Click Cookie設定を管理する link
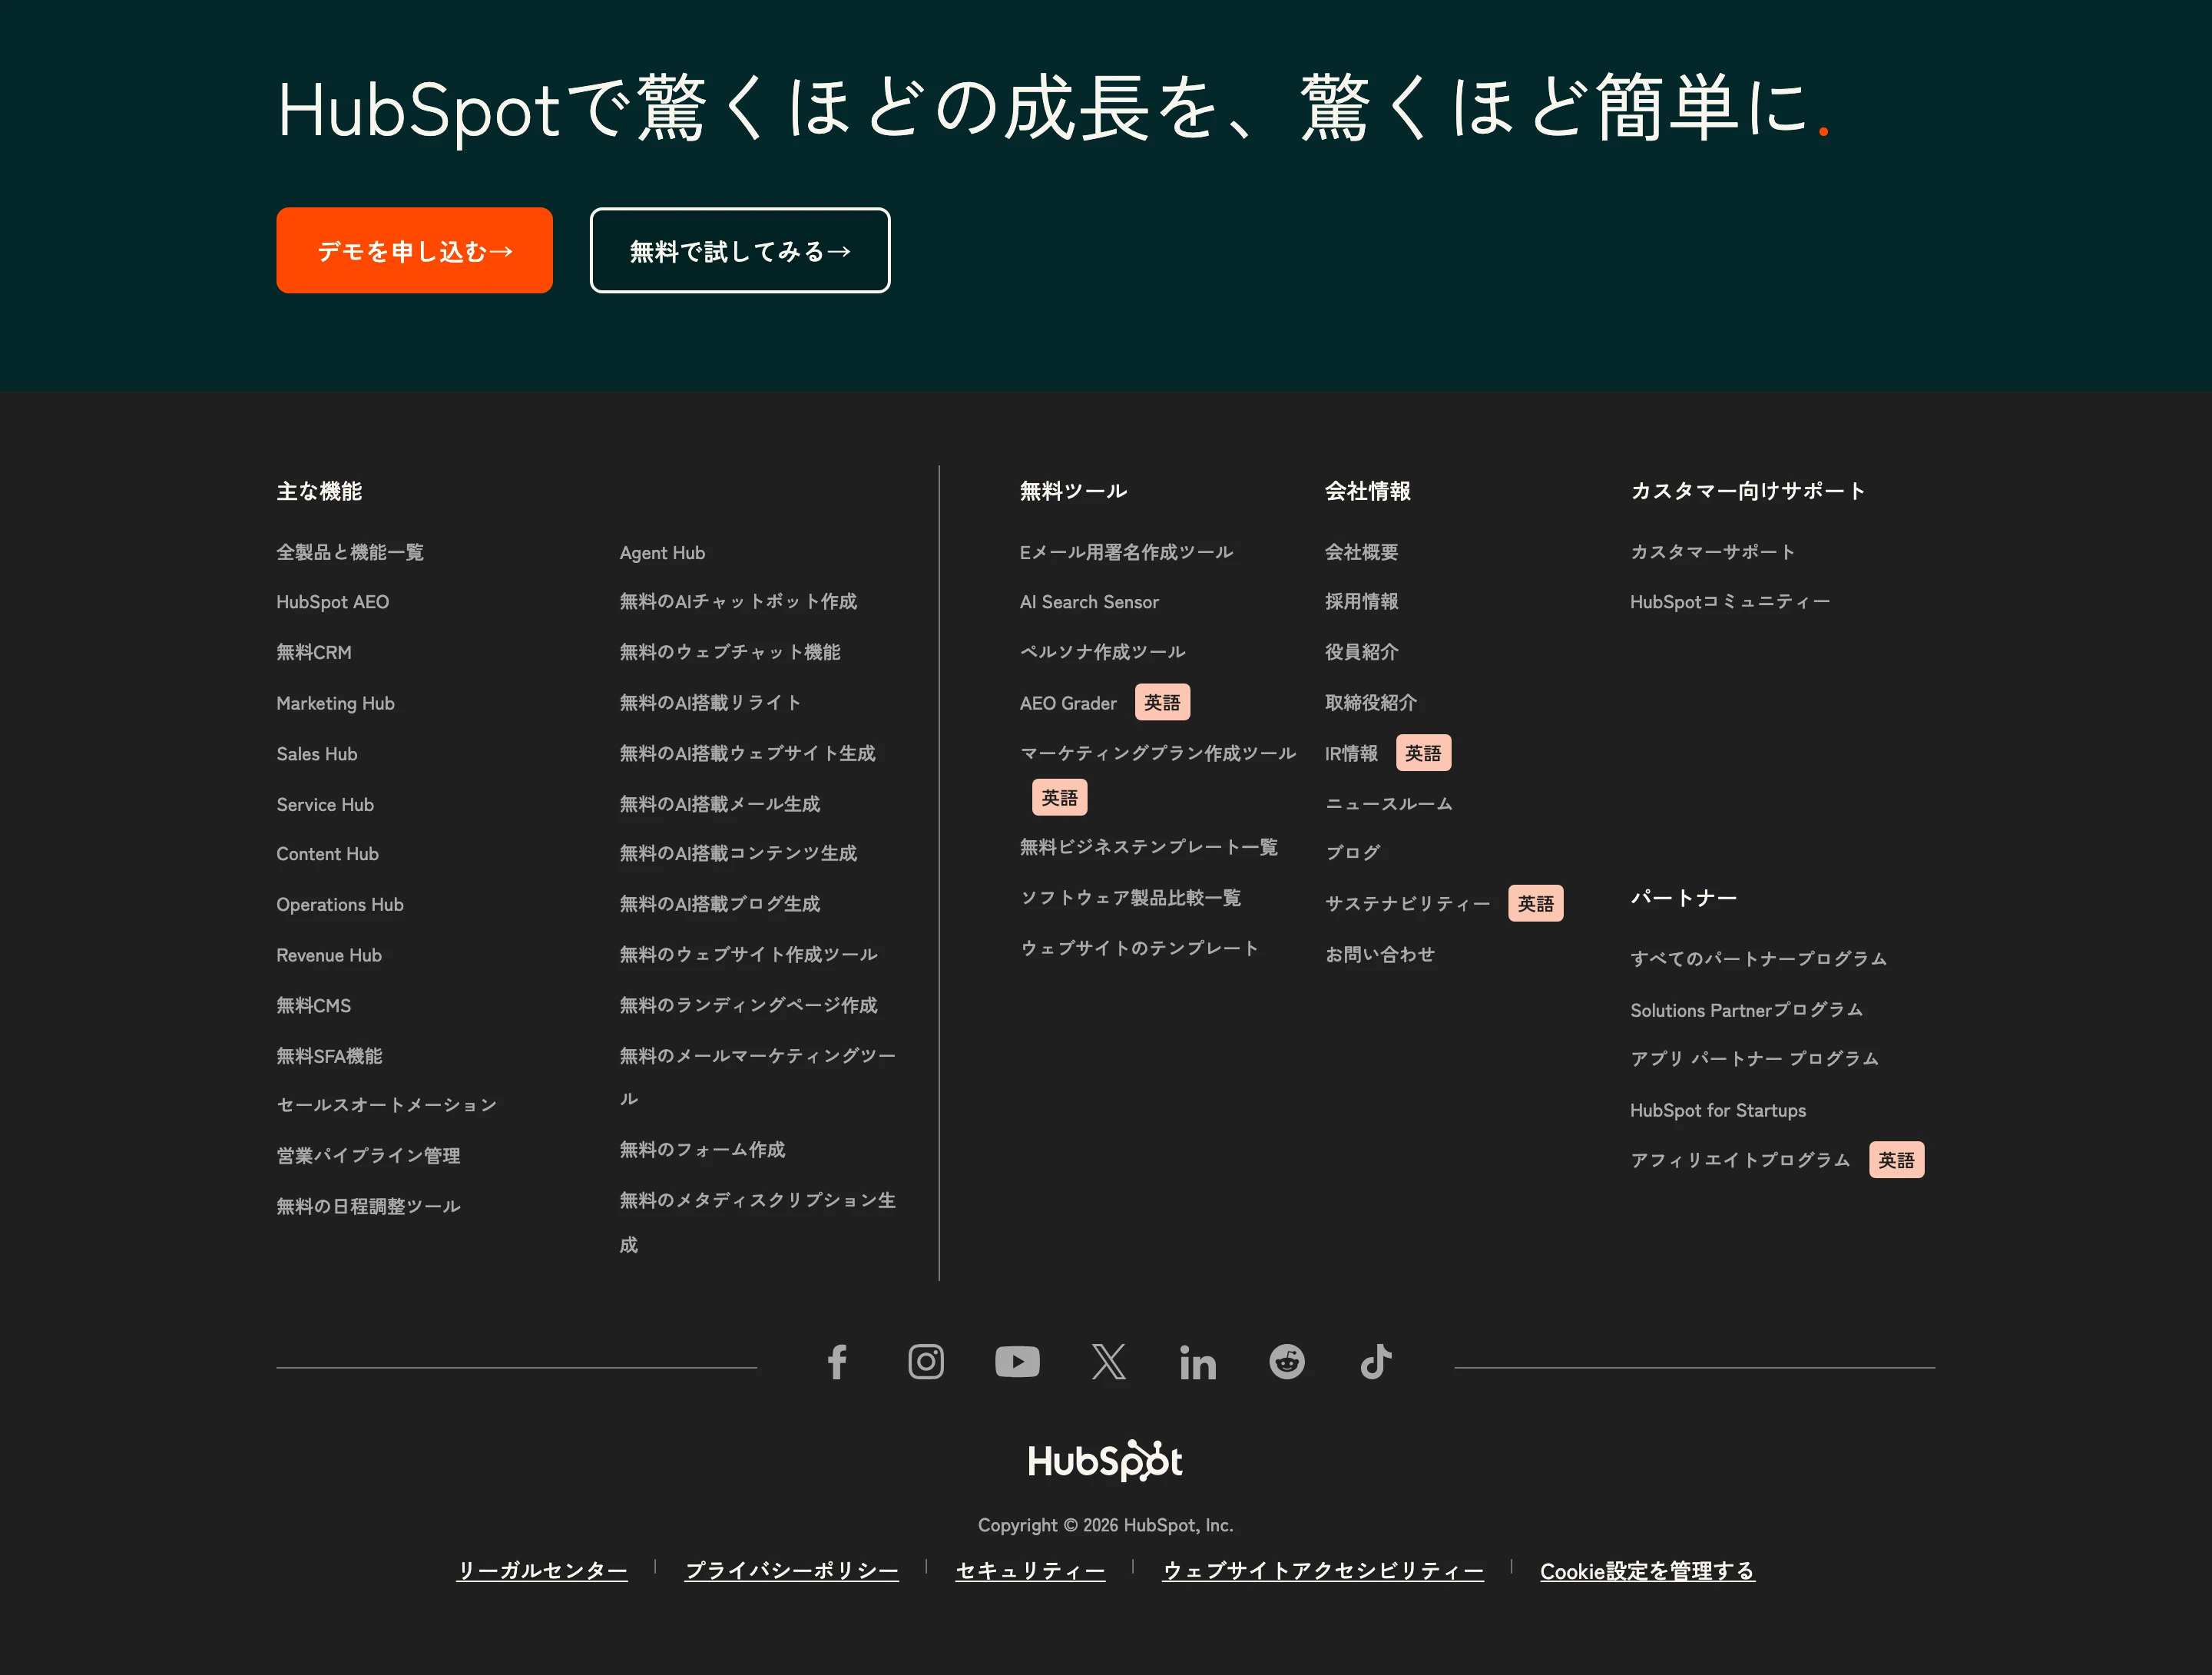 tap(1647, 1571)
